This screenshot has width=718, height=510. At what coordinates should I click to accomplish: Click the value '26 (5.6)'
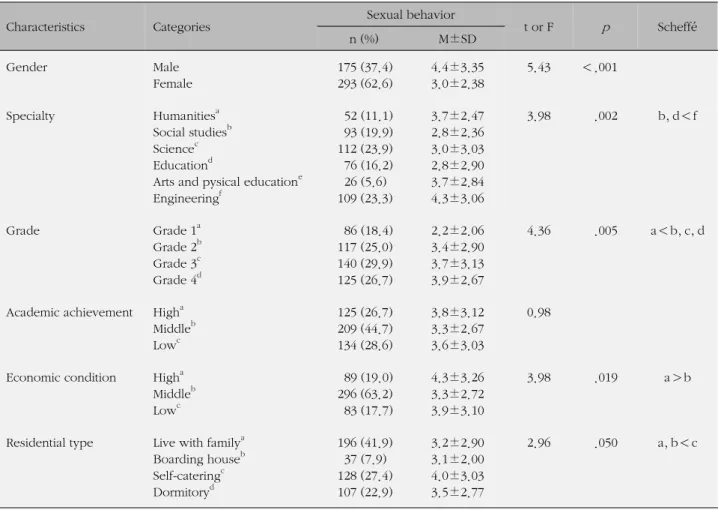coord(365,182)
